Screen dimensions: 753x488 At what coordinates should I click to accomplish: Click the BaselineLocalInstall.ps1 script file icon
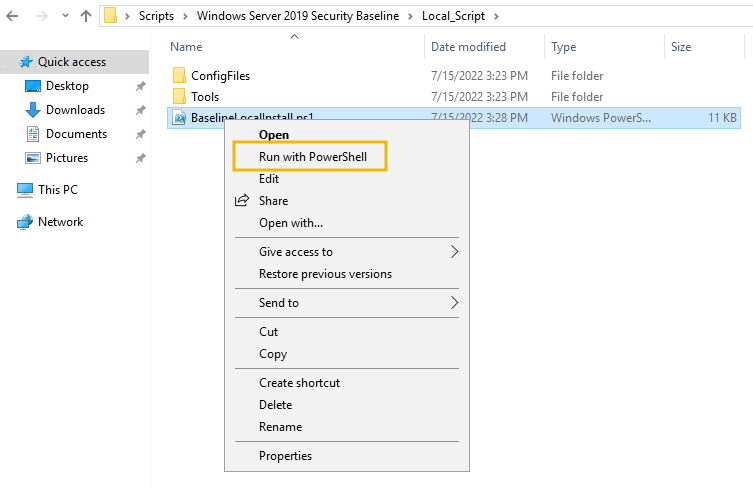tap(179, 118)
